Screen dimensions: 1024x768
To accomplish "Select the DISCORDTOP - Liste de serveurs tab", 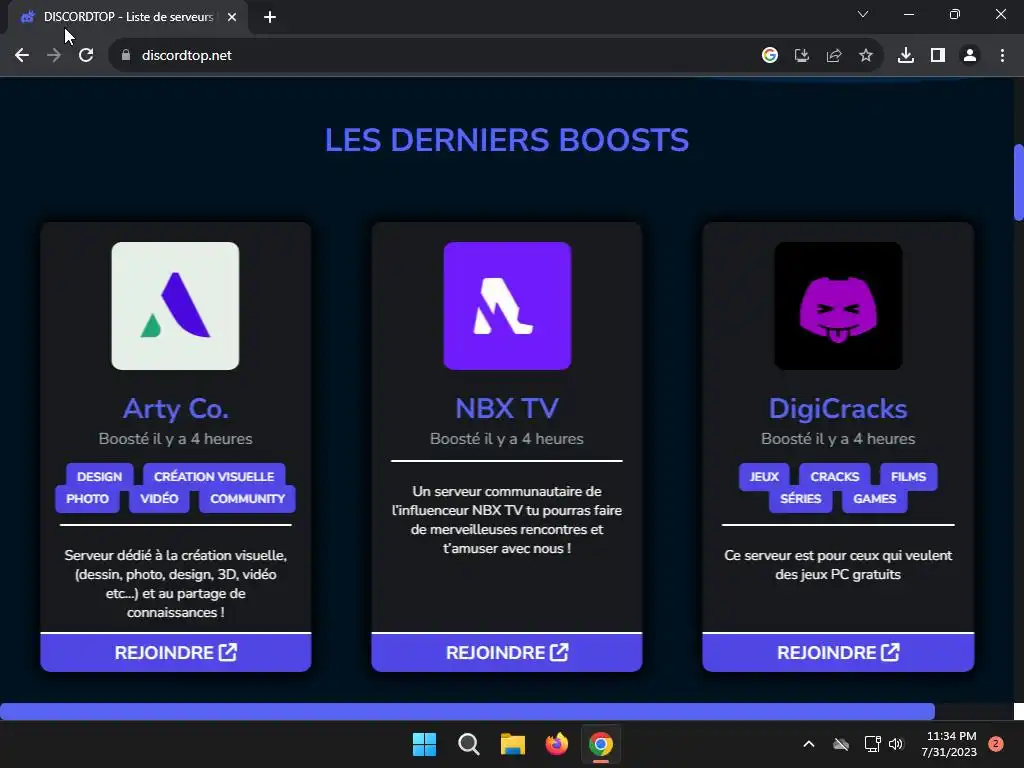I will [x=129, y=17].
